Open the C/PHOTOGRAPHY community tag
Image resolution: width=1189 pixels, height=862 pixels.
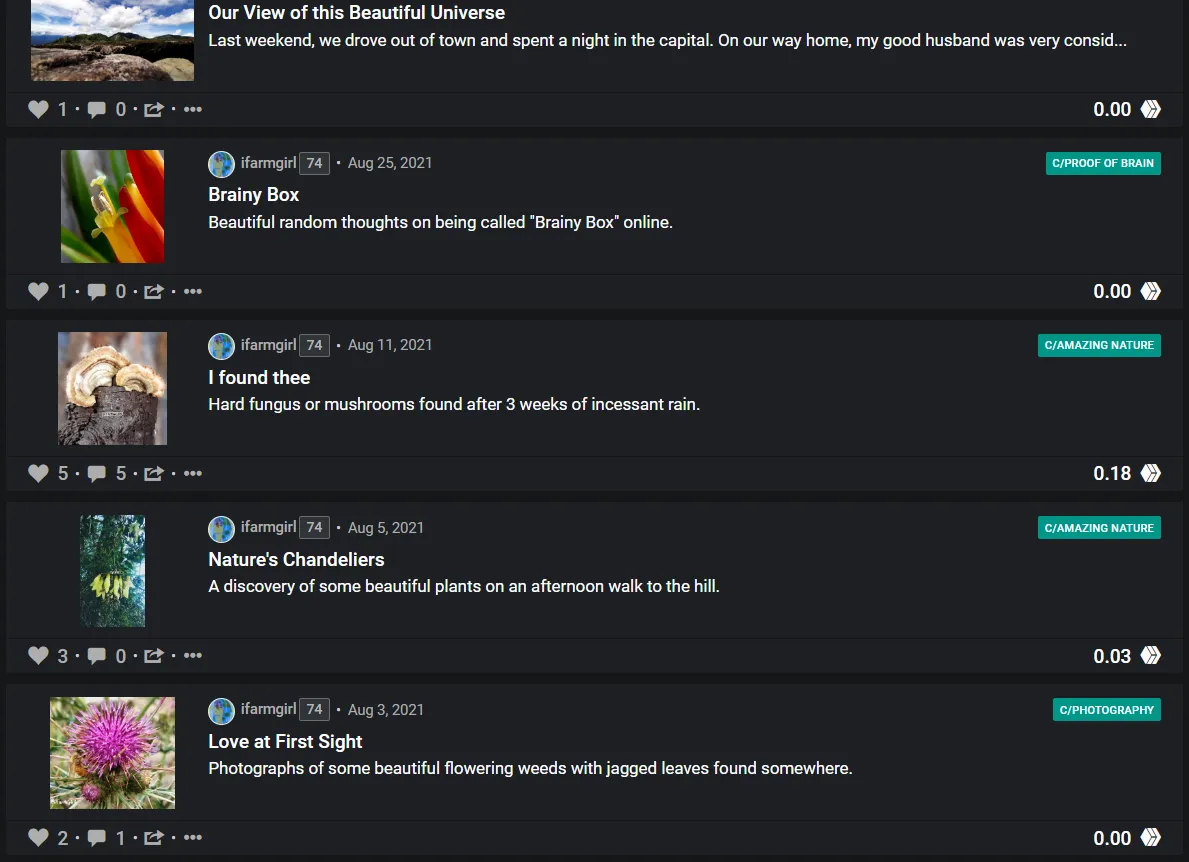(1107, 710)
